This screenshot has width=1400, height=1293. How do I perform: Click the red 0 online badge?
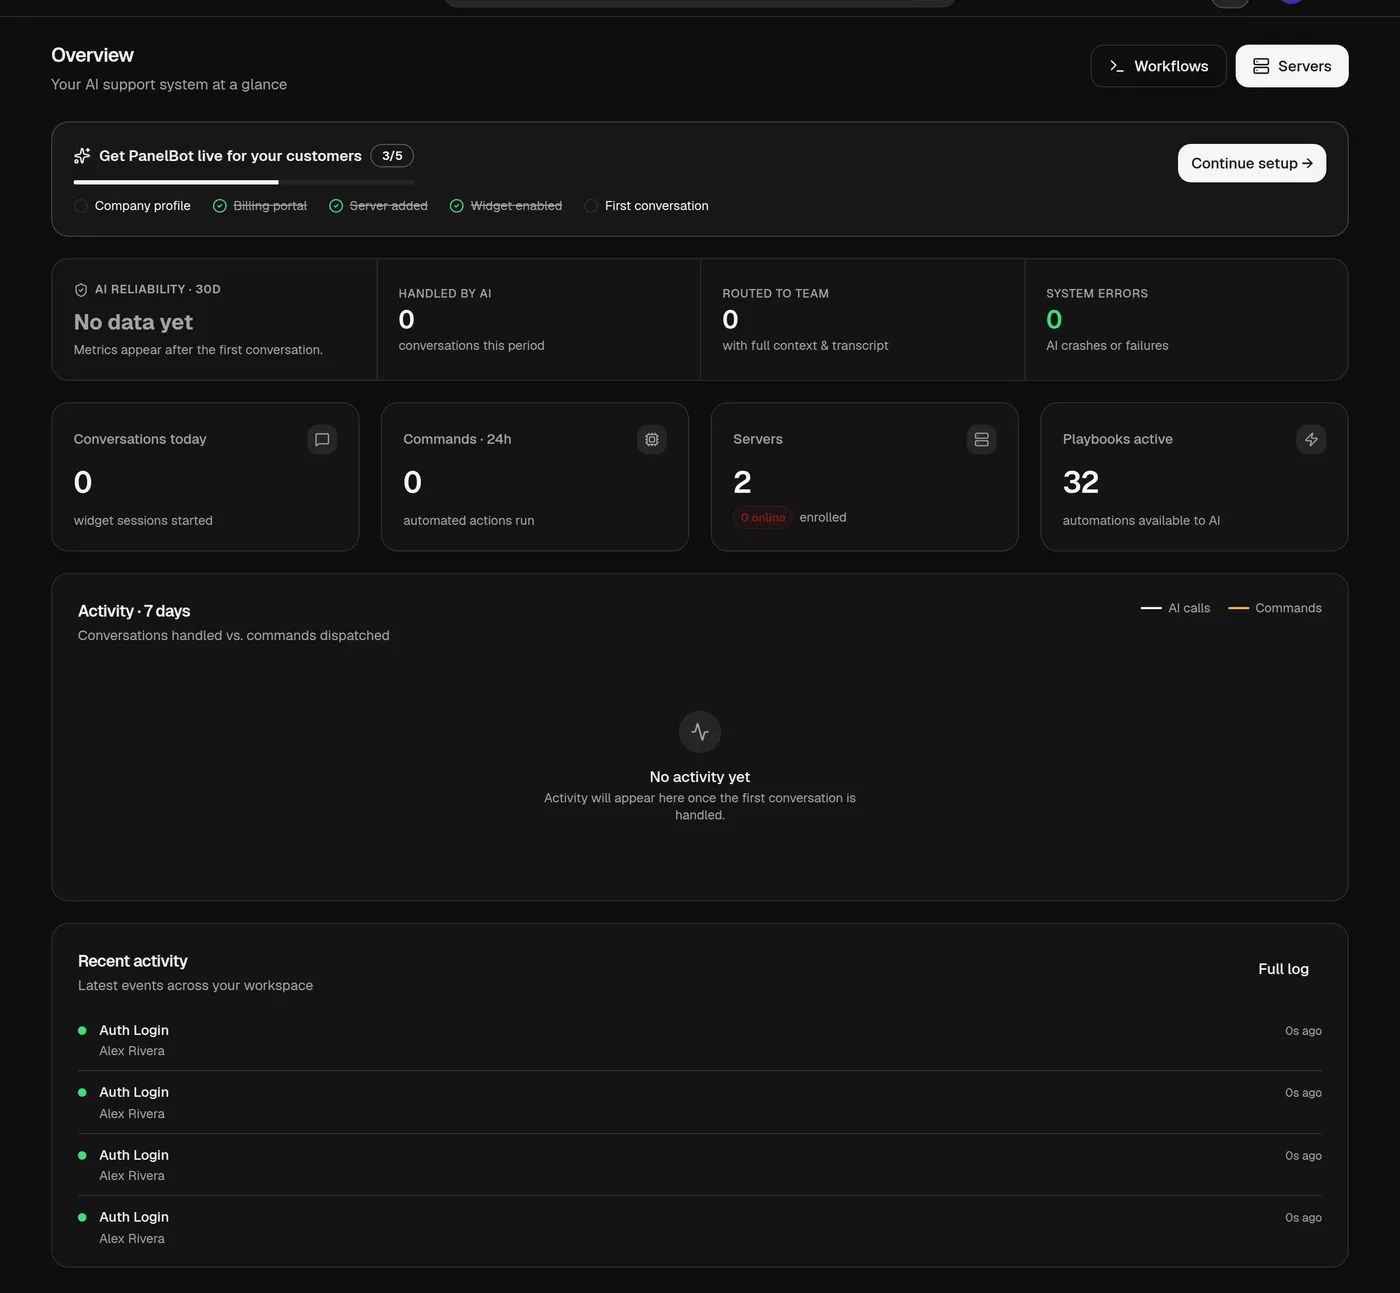[x=763, y=517]
